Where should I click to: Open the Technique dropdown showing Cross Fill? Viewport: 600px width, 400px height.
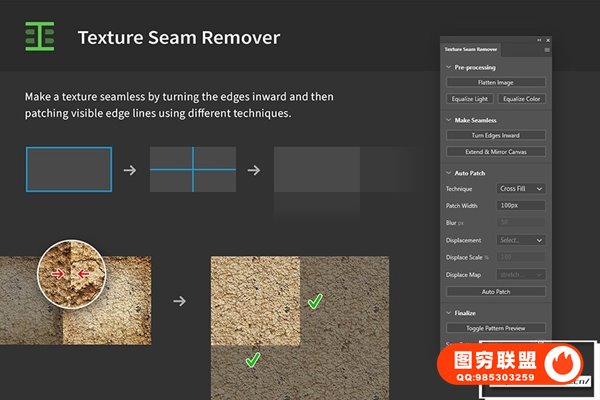(x=521, y=188)
